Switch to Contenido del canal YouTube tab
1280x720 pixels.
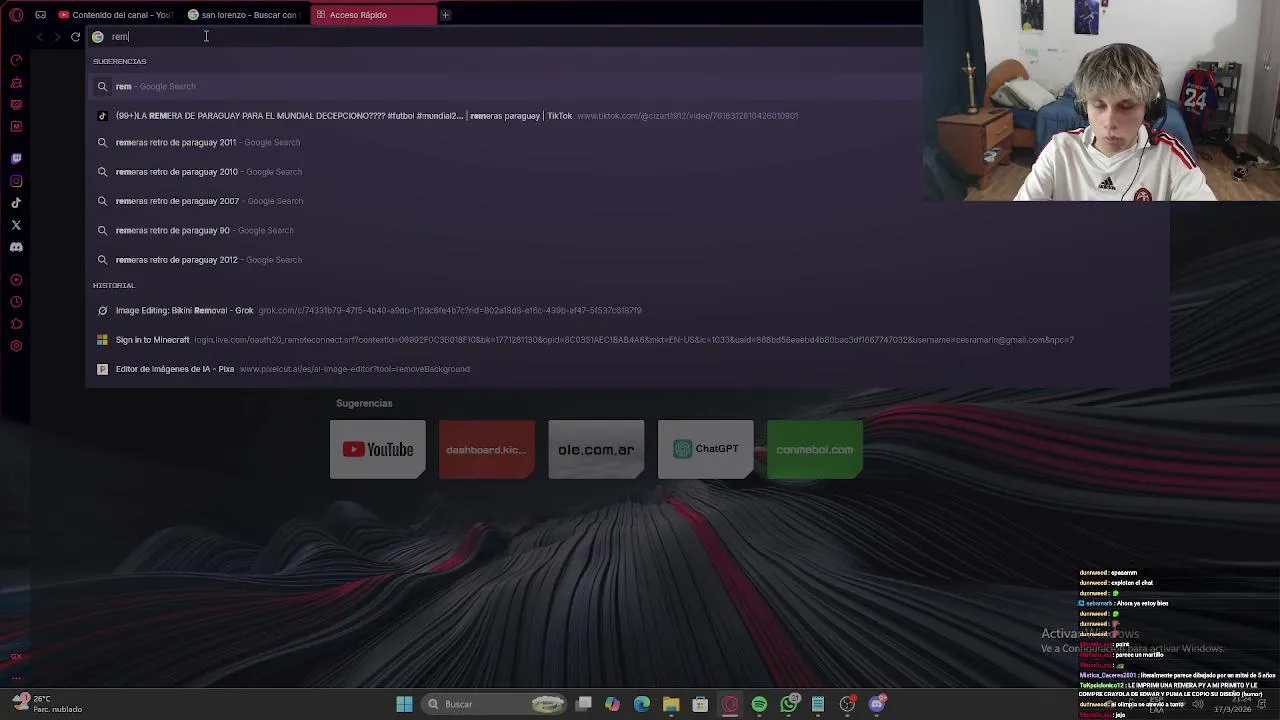point(115,15)
